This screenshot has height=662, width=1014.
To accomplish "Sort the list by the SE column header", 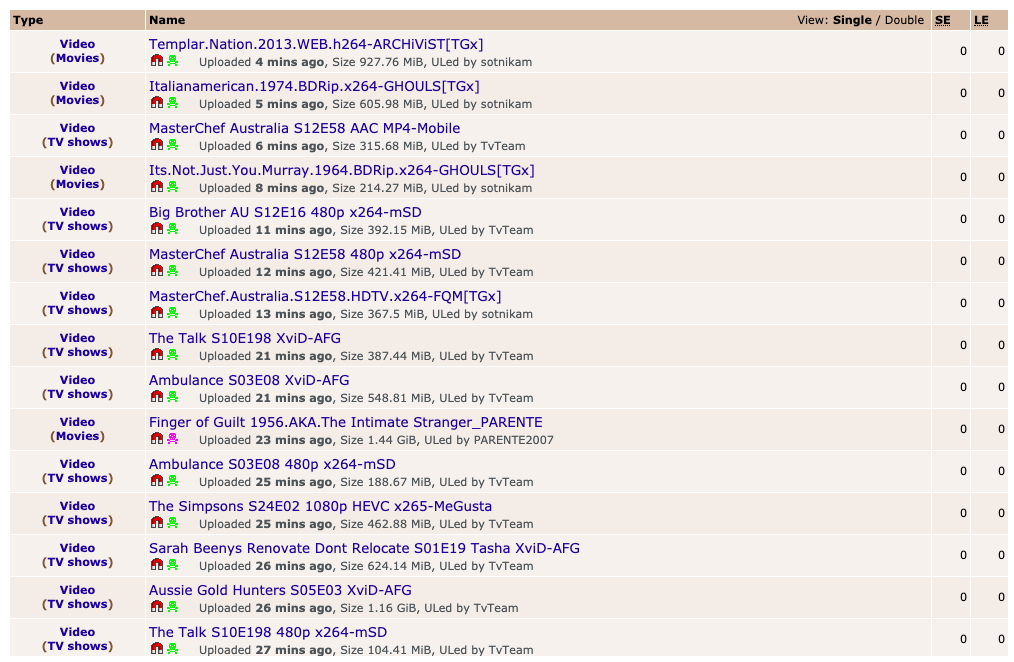I will click(x=942, y=20).
